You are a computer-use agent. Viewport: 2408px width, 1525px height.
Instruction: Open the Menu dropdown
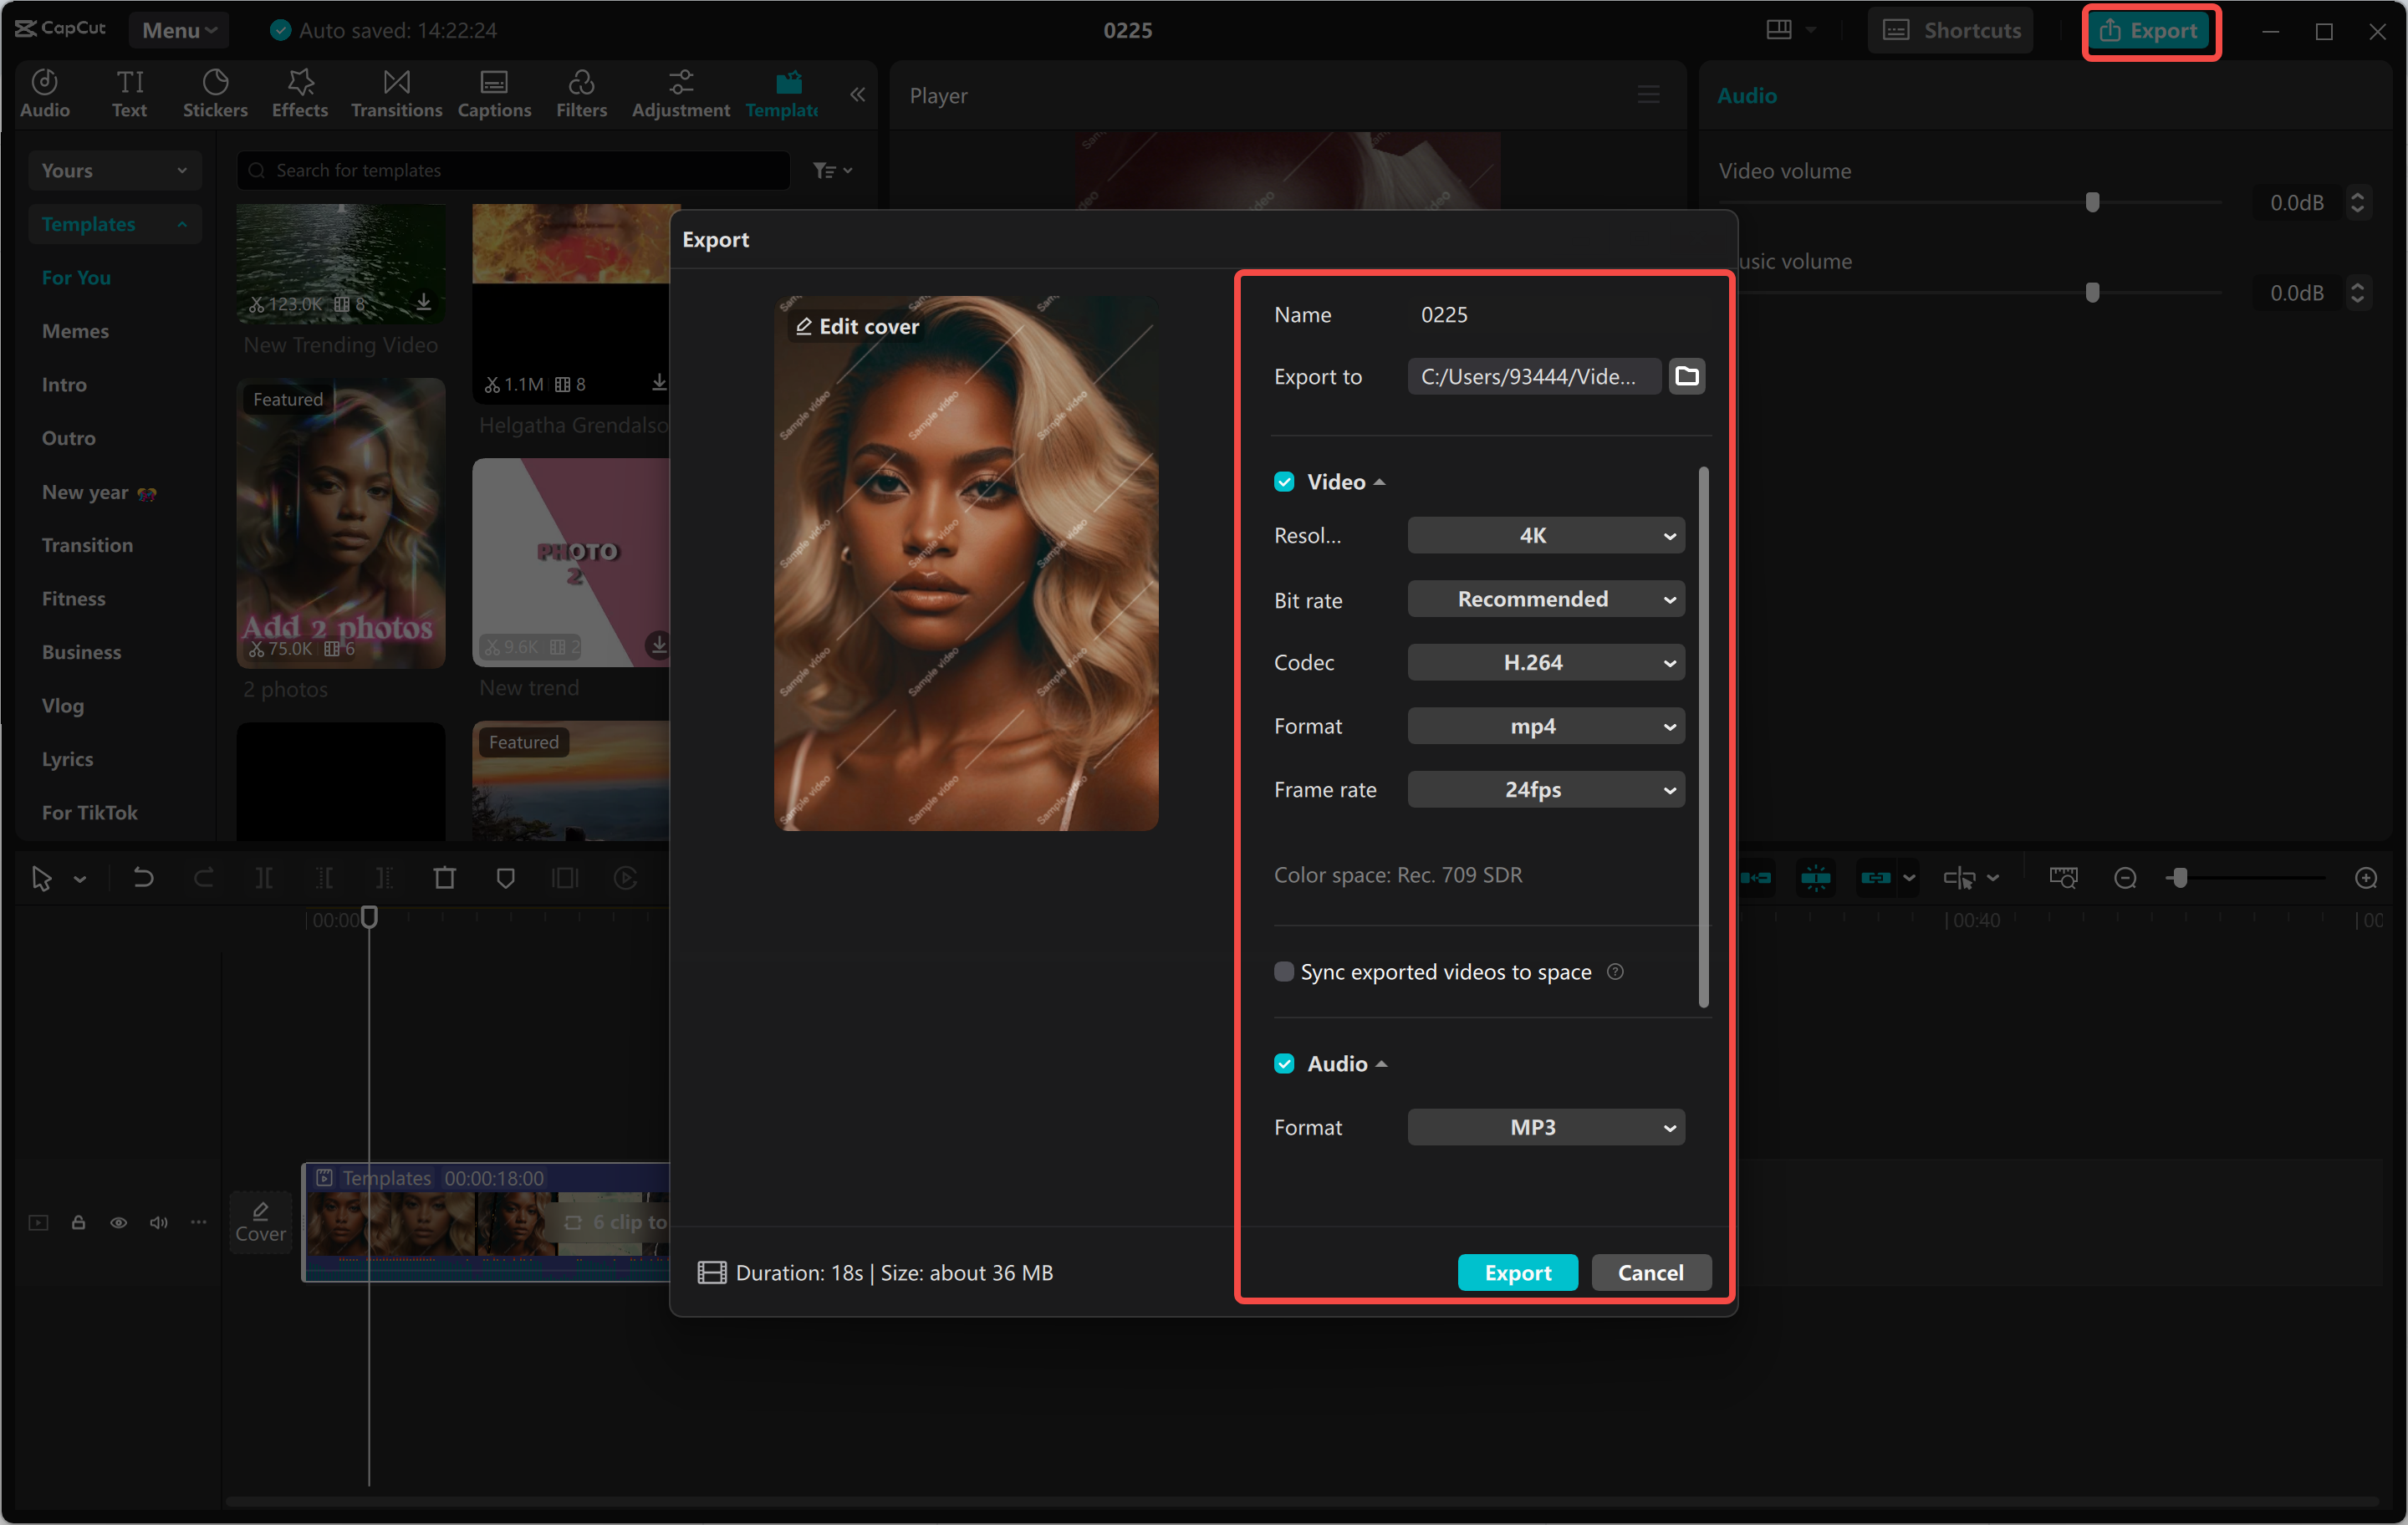(x=179, y=29)
